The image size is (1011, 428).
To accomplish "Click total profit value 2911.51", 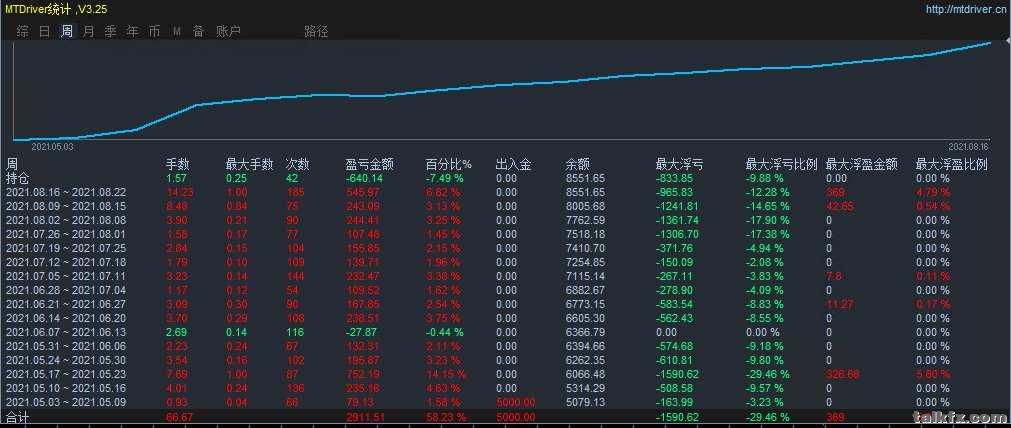I will tap(366, 417).
